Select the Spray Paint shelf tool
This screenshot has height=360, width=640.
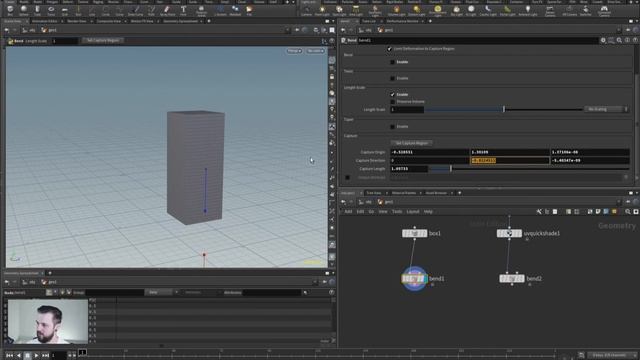click(x=167, y=10)
